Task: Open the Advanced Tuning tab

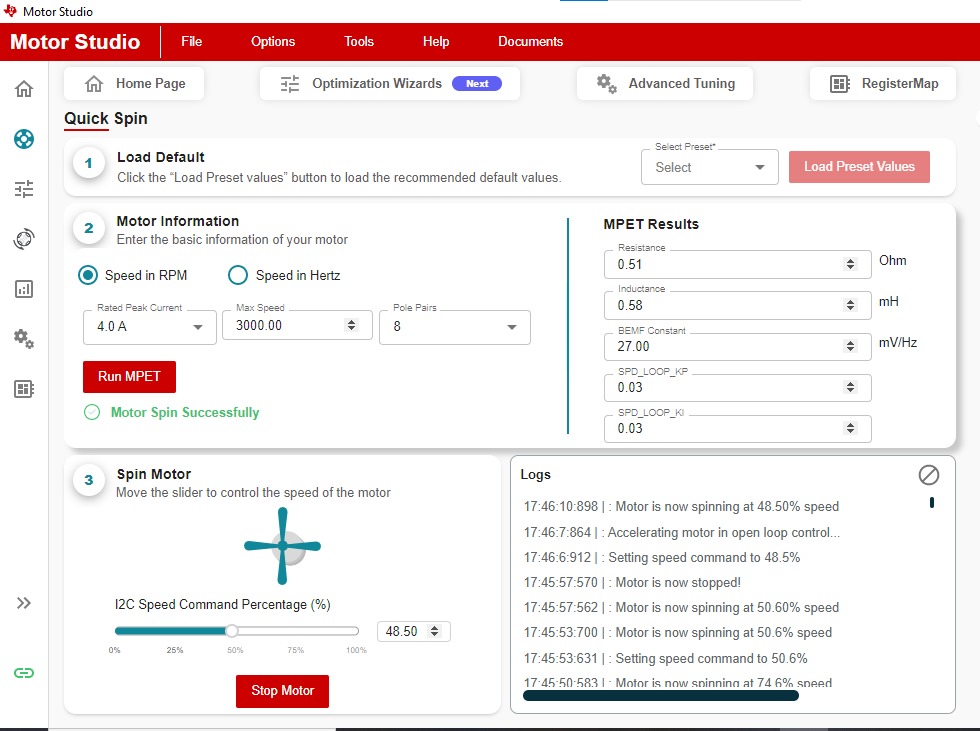Action: click(x=664, y=83)
